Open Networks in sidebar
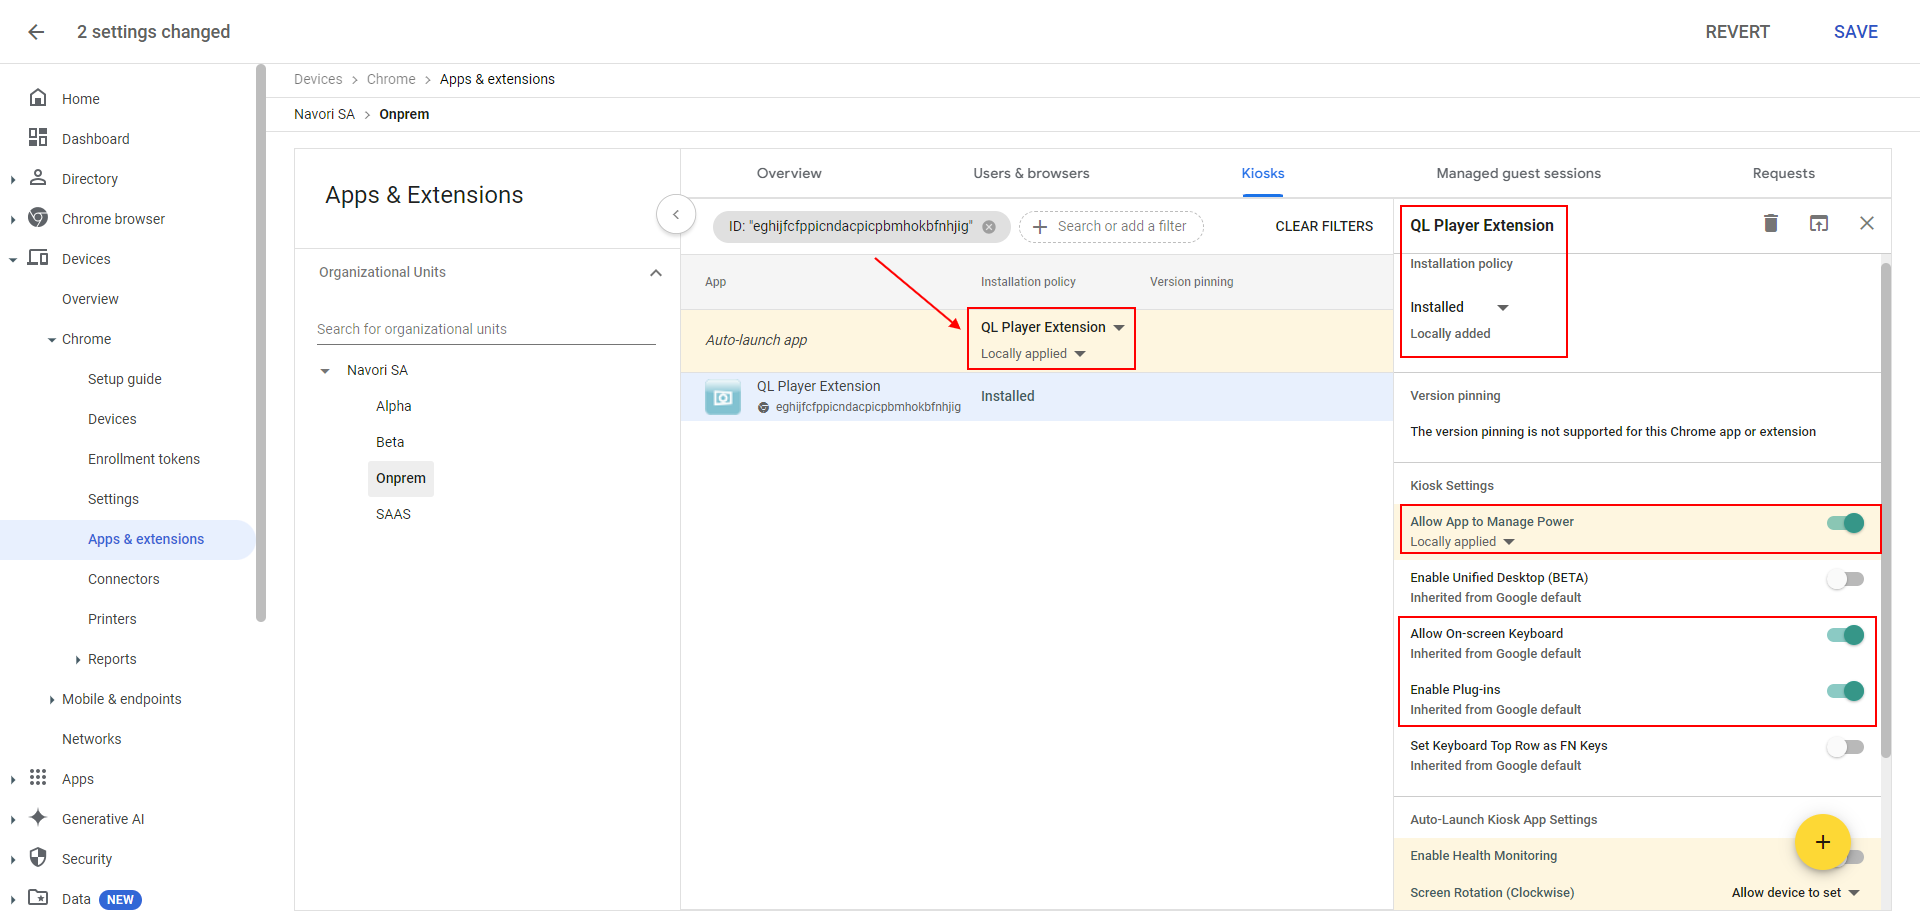 (91, 739)
